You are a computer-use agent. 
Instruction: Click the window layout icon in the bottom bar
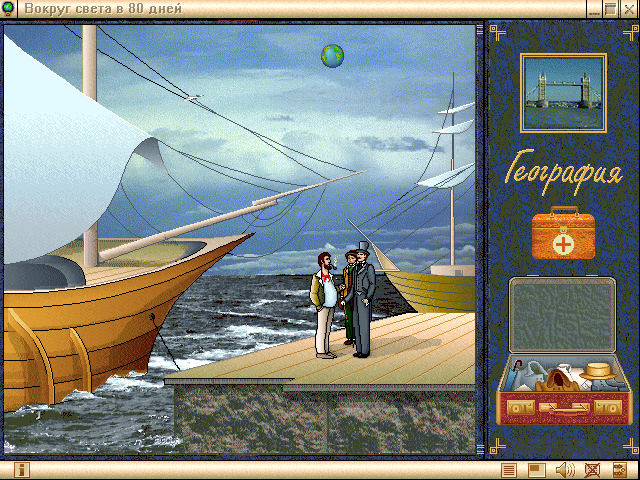click(536, 470)
